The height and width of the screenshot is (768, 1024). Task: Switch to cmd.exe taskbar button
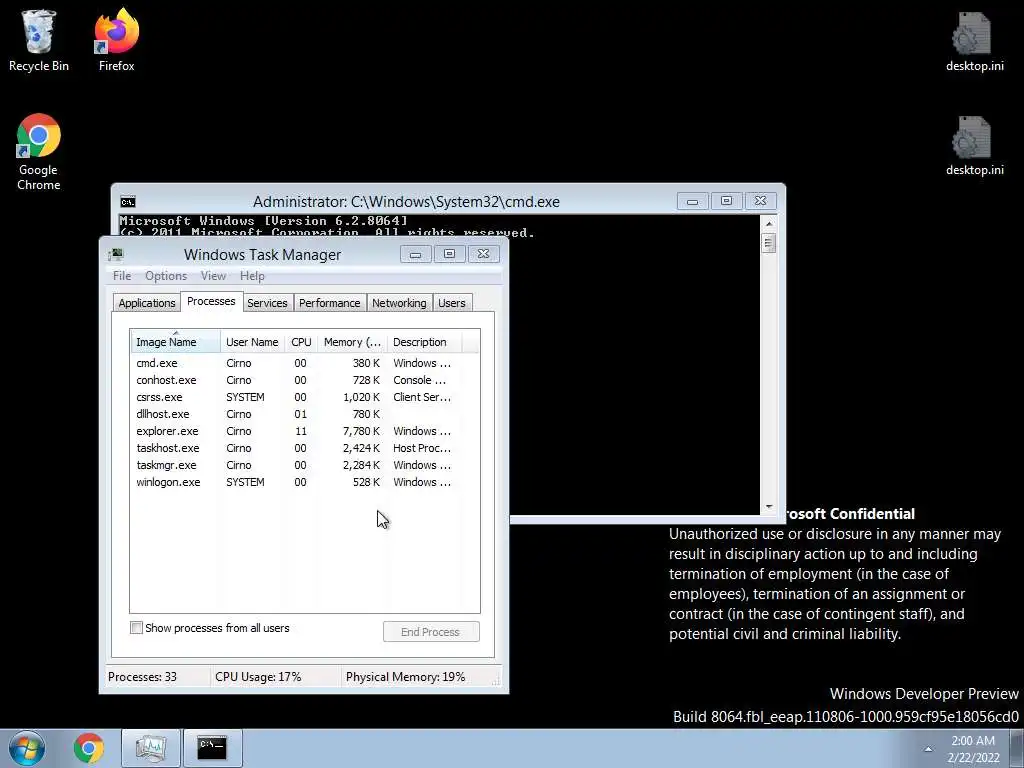click(x=212, y=748)
